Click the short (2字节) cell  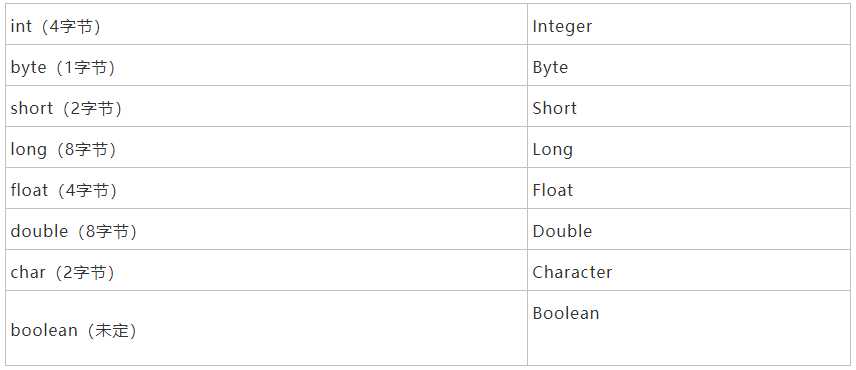click(266, 106)
